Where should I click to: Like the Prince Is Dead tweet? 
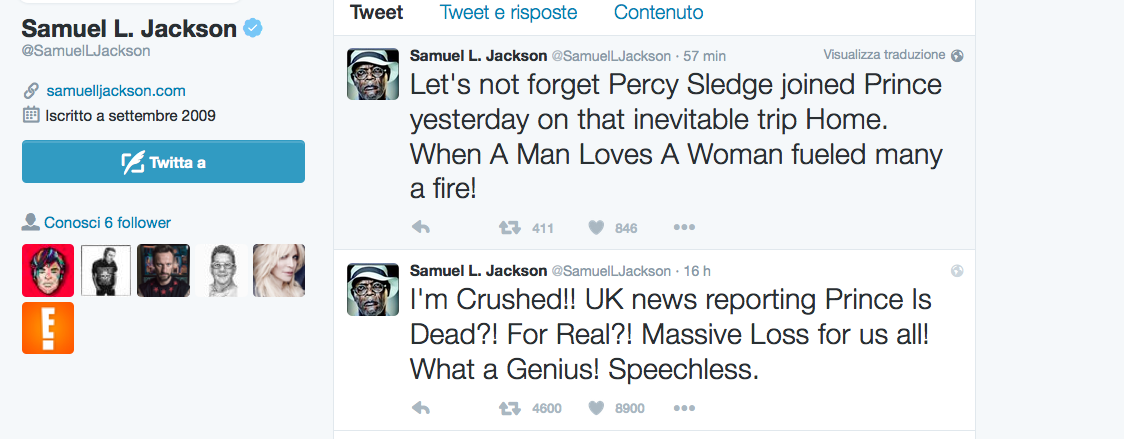click(x=596, y=408)
